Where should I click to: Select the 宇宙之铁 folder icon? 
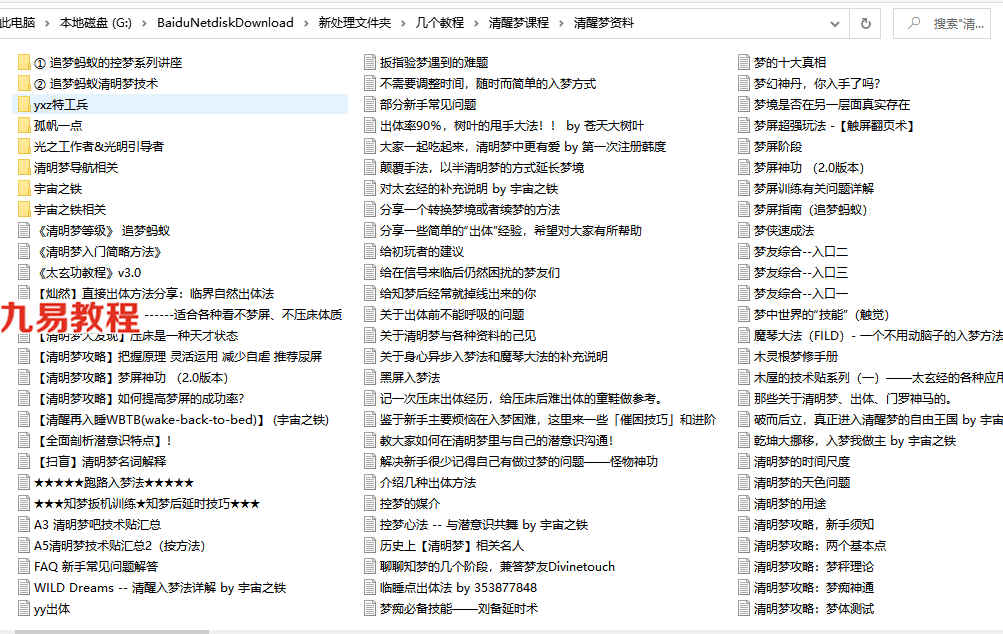(24, 189)
